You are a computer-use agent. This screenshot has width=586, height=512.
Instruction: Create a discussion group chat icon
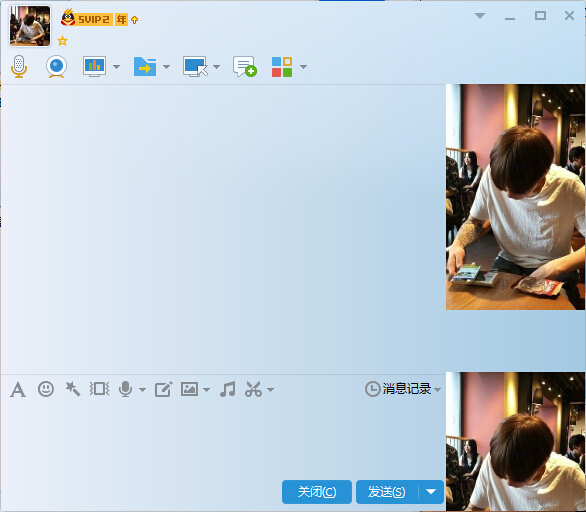pos(245,67)
